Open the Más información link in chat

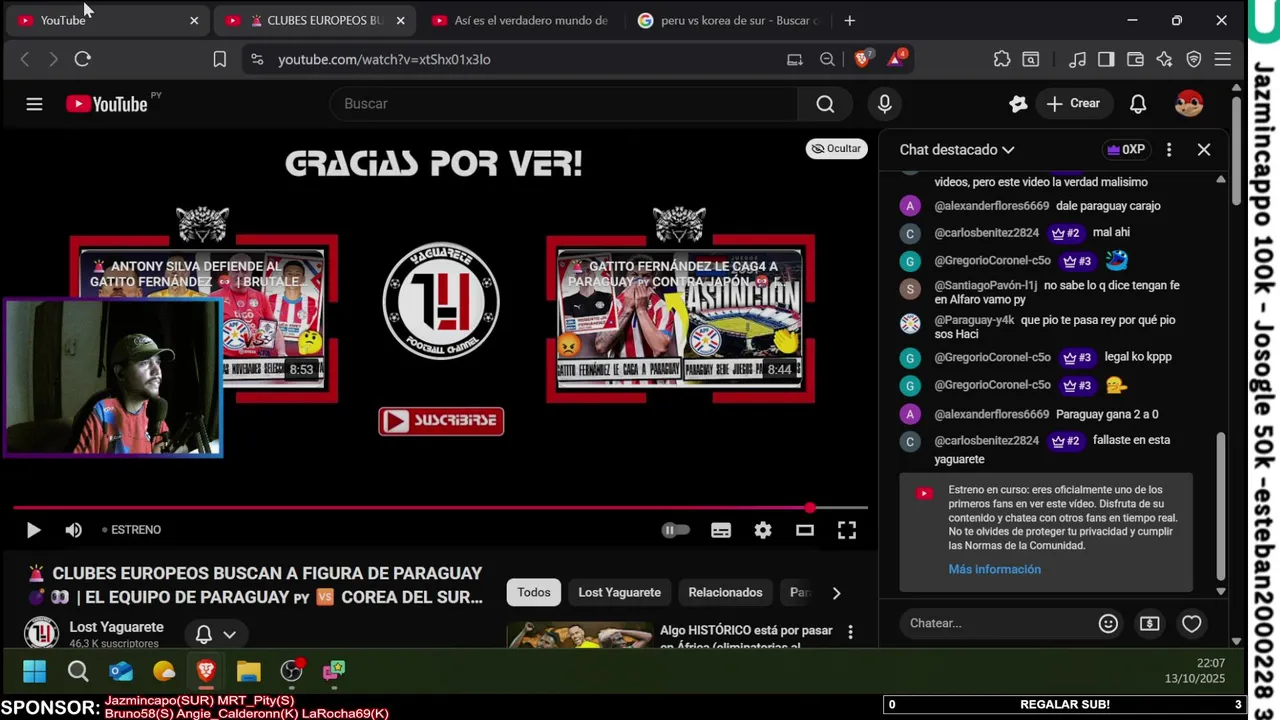pyautogui.click(x=994, y=569)
